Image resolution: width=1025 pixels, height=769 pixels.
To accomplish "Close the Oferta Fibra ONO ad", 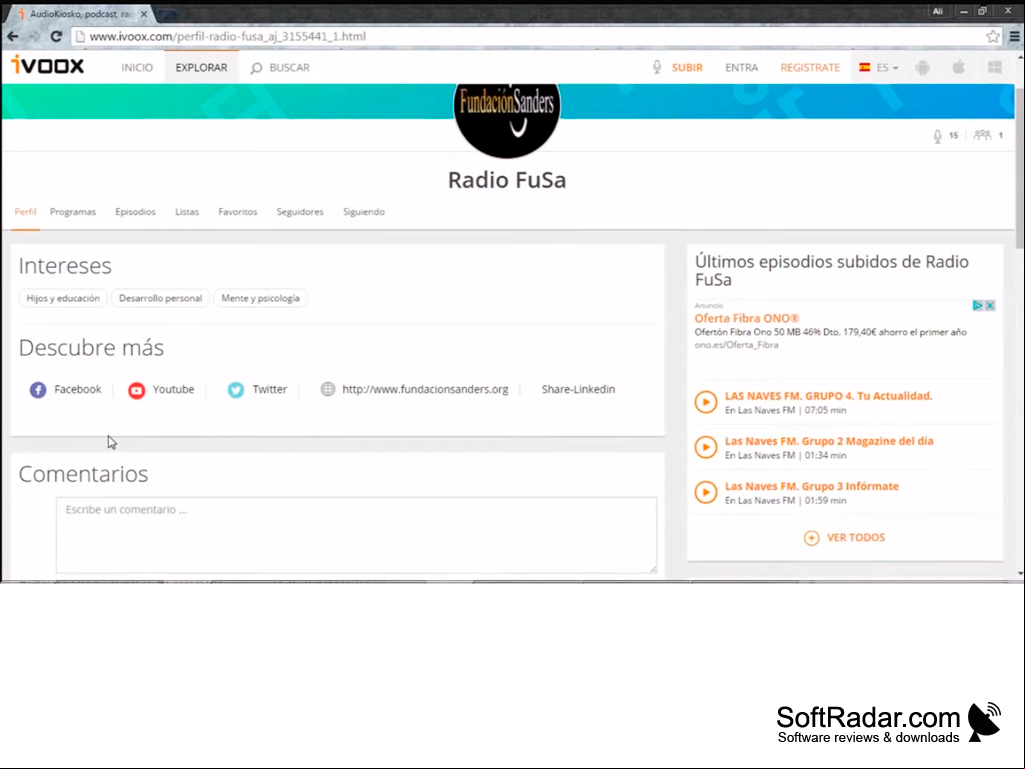I will 990,305.
